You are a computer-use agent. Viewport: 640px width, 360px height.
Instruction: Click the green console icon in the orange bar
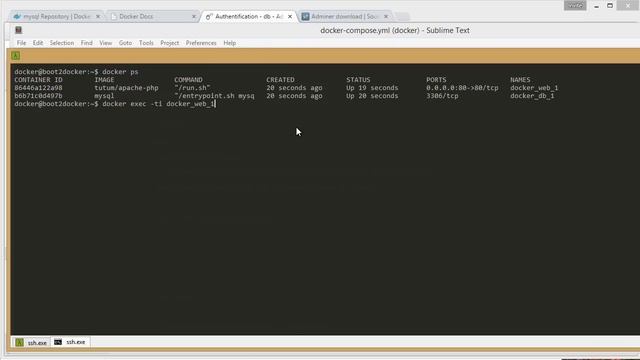16,56
